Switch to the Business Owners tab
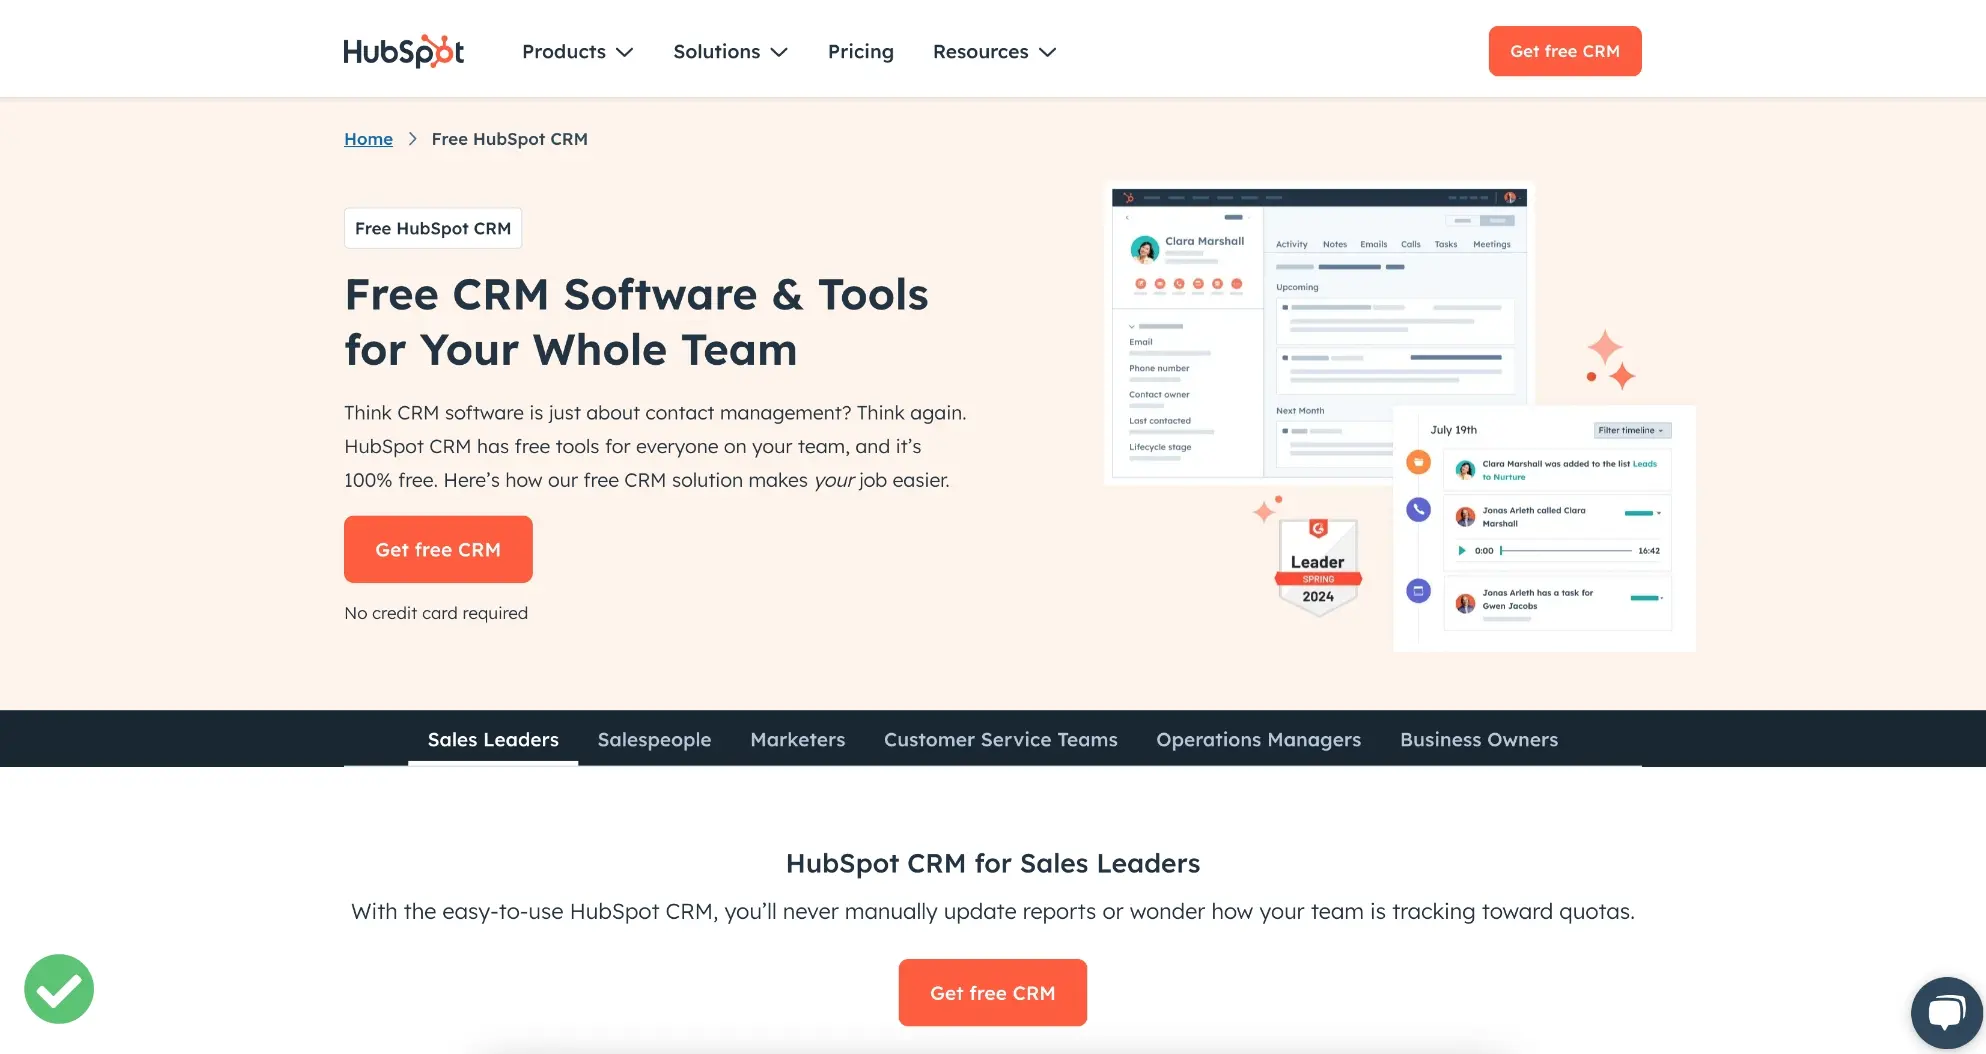This screenshot has width=1986, height=1054. (x=1478, y=739)
